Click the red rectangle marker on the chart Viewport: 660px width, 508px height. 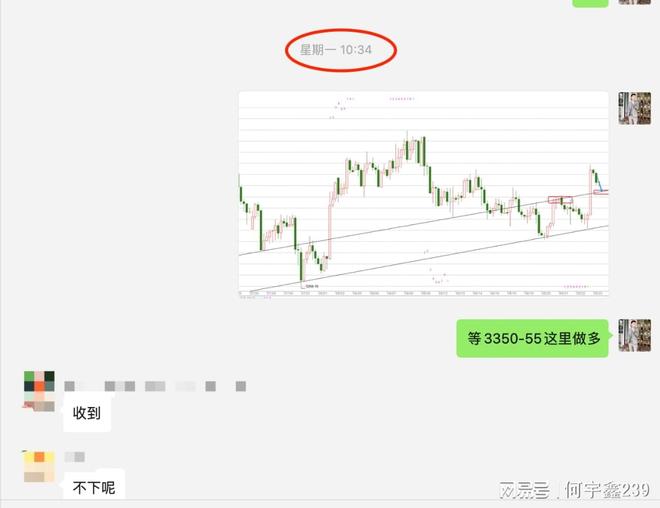560,200
